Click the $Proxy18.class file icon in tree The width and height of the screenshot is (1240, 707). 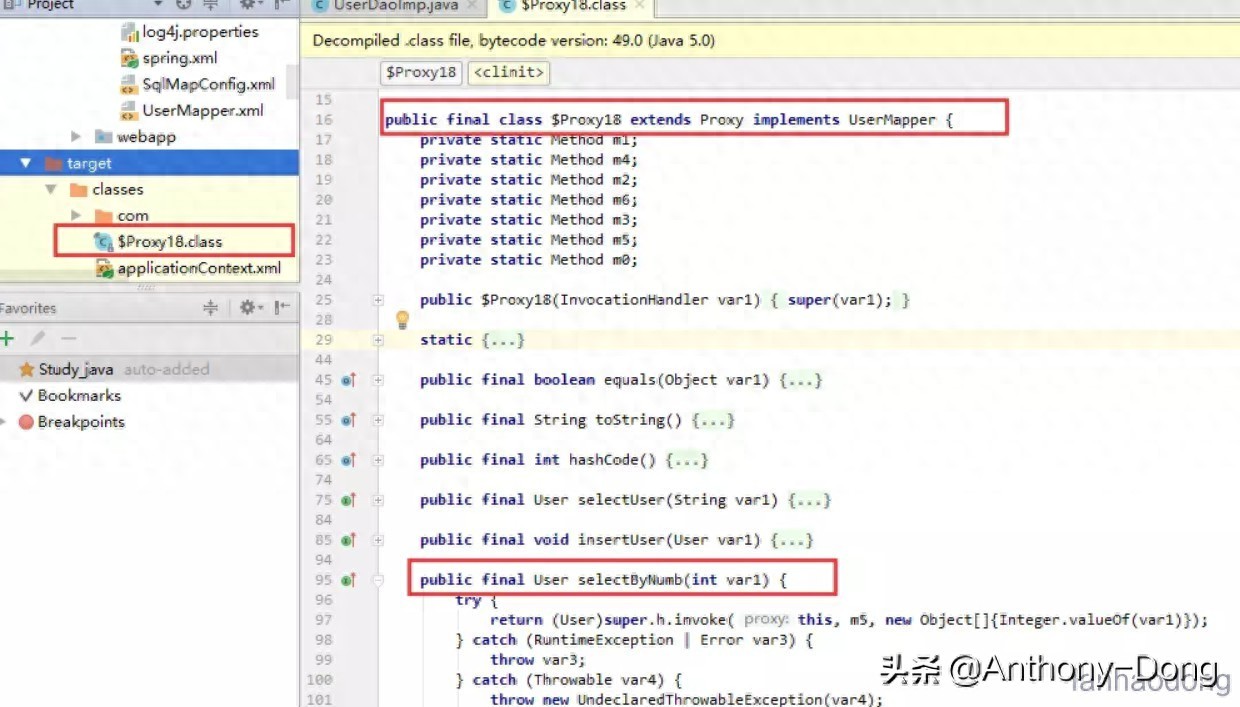point(103,241)
